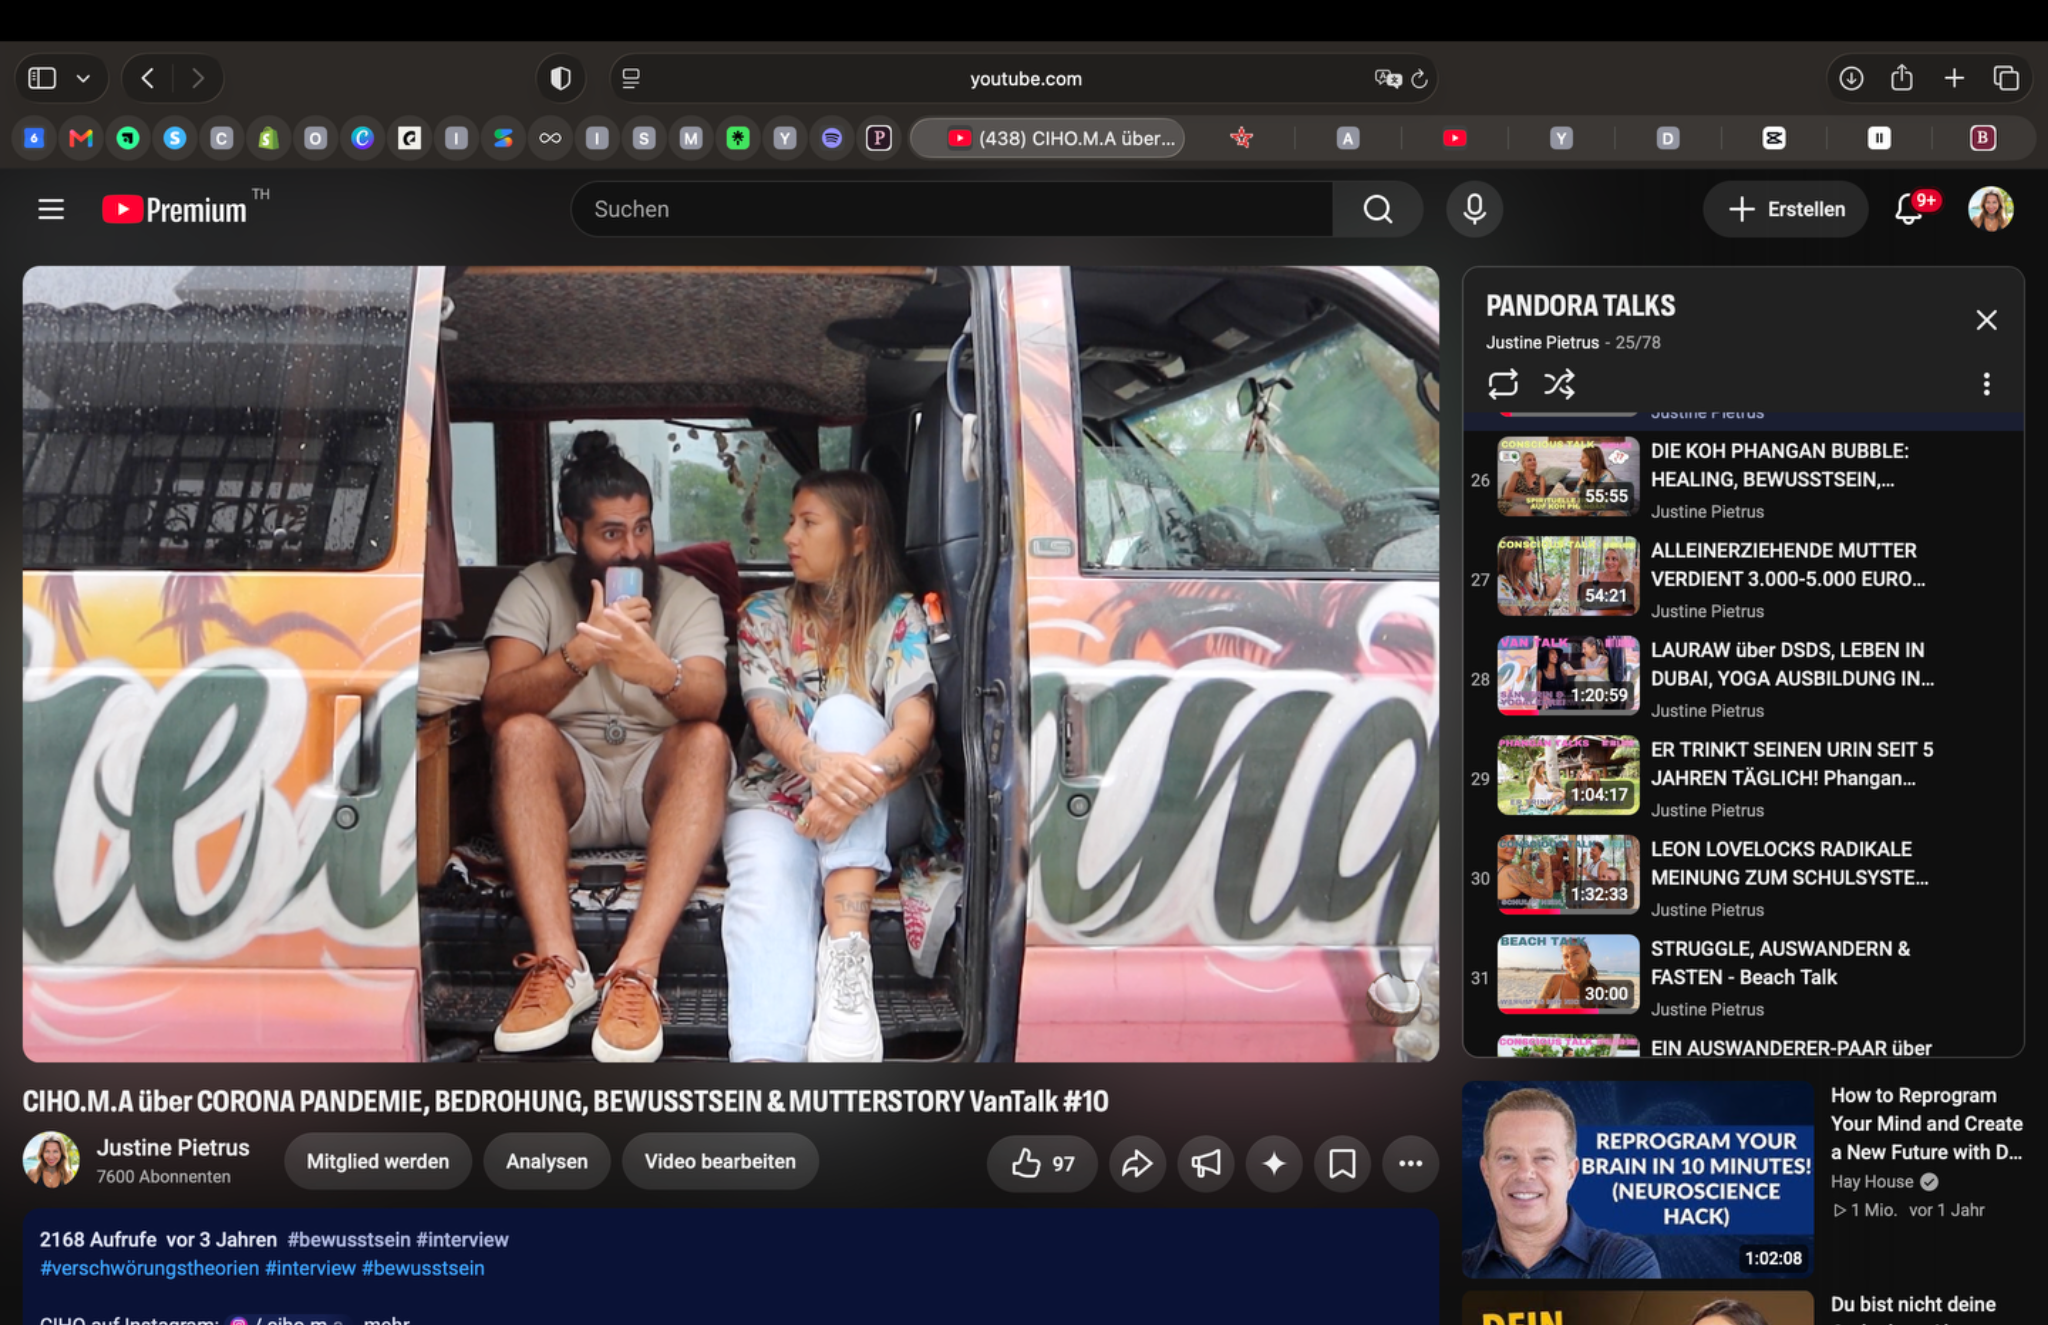Click the sparkle icon under the video
The image size is (2048, 1325).
[x=1274, y=1163]
